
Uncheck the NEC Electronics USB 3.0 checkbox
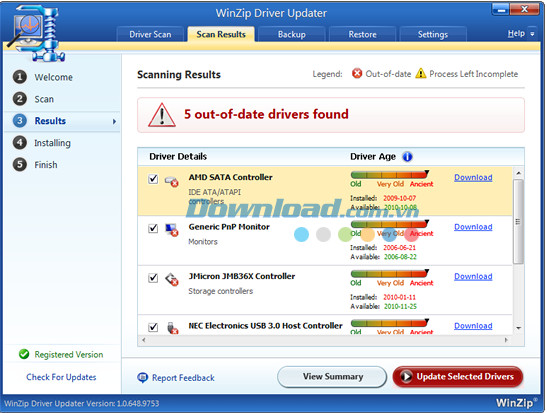153,327
